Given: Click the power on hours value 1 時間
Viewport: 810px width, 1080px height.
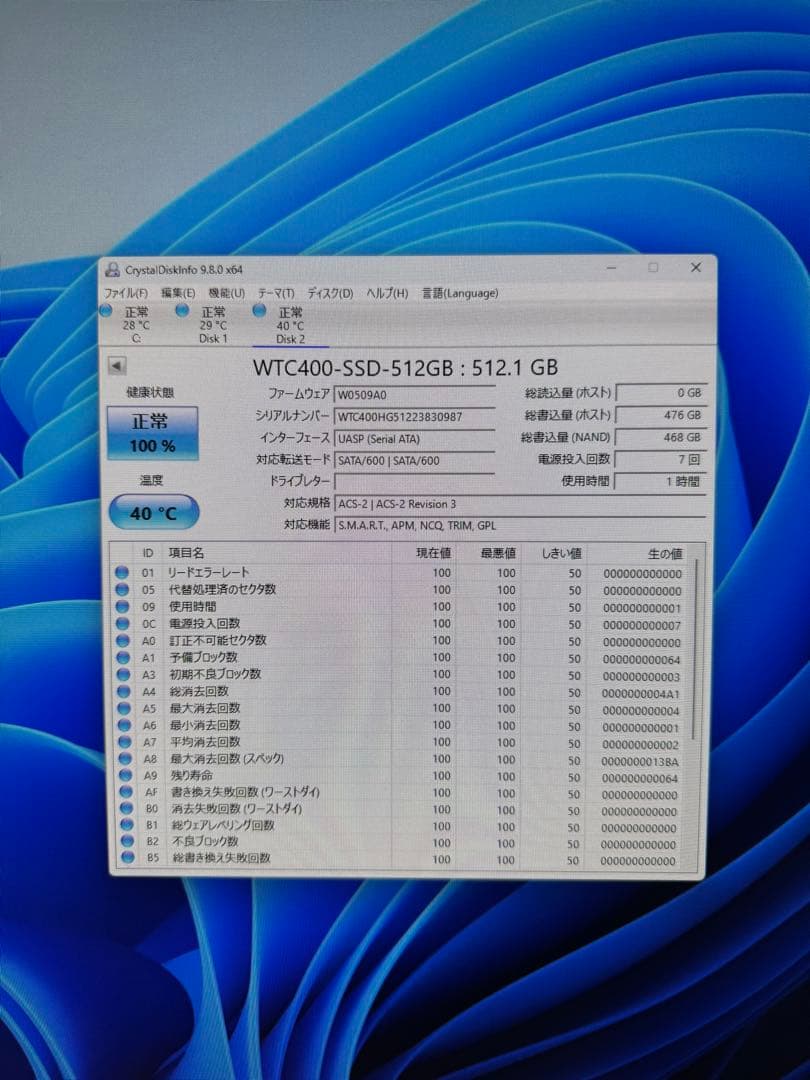Looking at the screenshot, I should (x=660, y=481).
